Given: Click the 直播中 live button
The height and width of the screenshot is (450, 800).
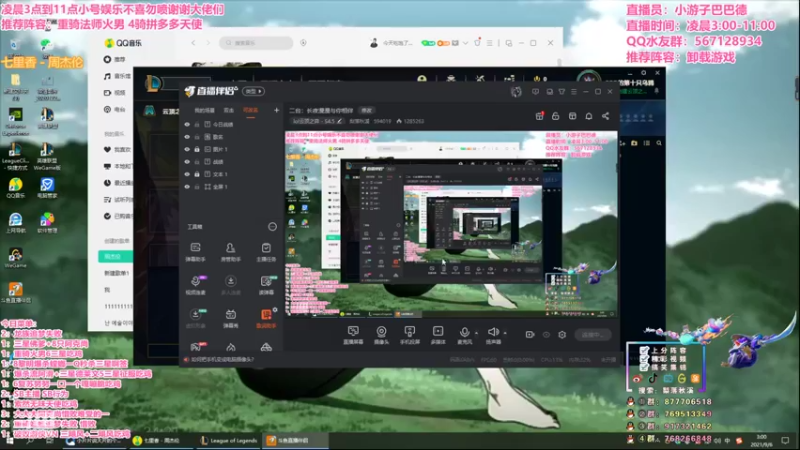Looking at the screenshot, I should [592, 335].
